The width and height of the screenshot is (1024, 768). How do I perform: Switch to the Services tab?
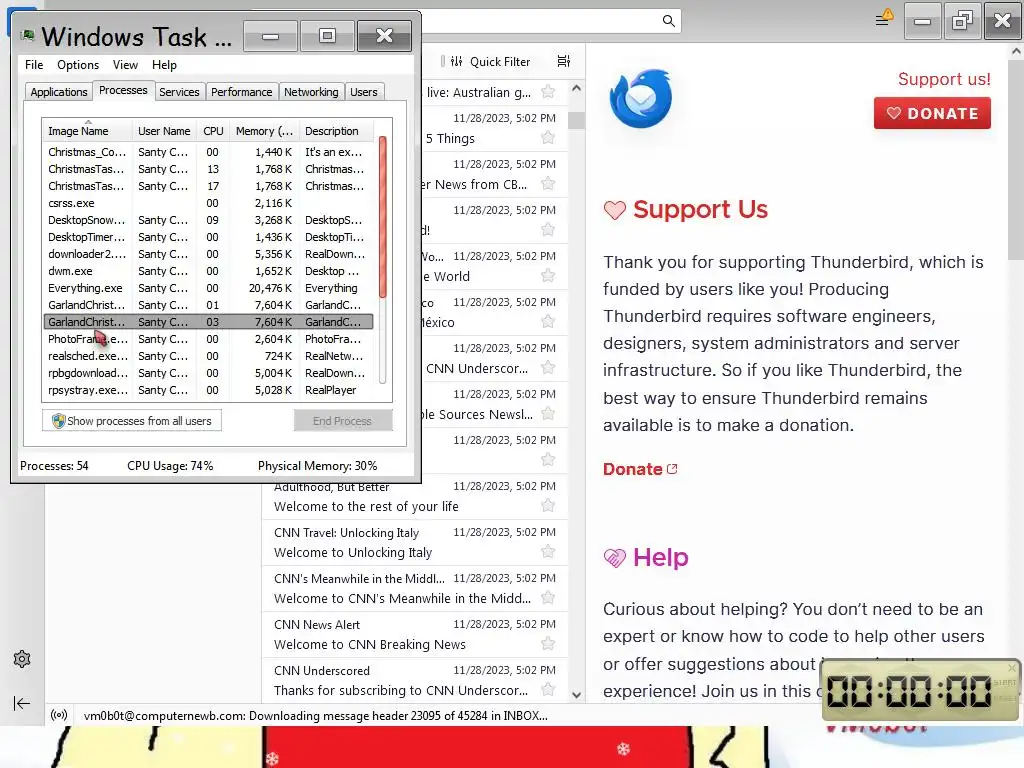click(179, 92)
